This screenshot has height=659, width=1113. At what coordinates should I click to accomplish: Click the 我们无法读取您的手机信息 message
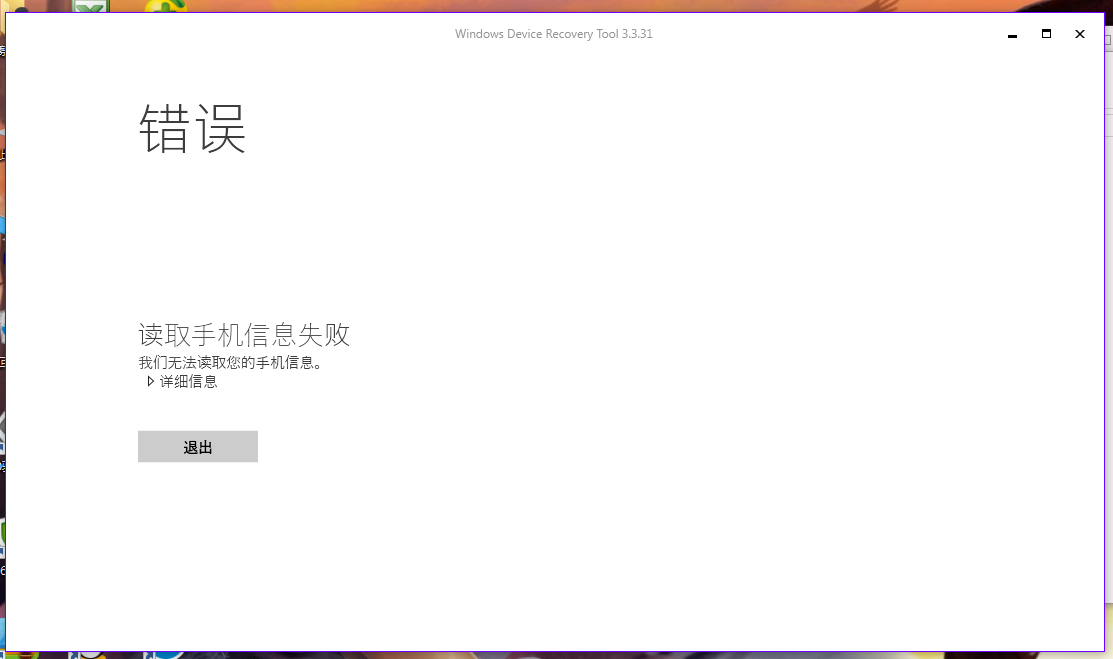pyautogui.click(x=231, y=363)
